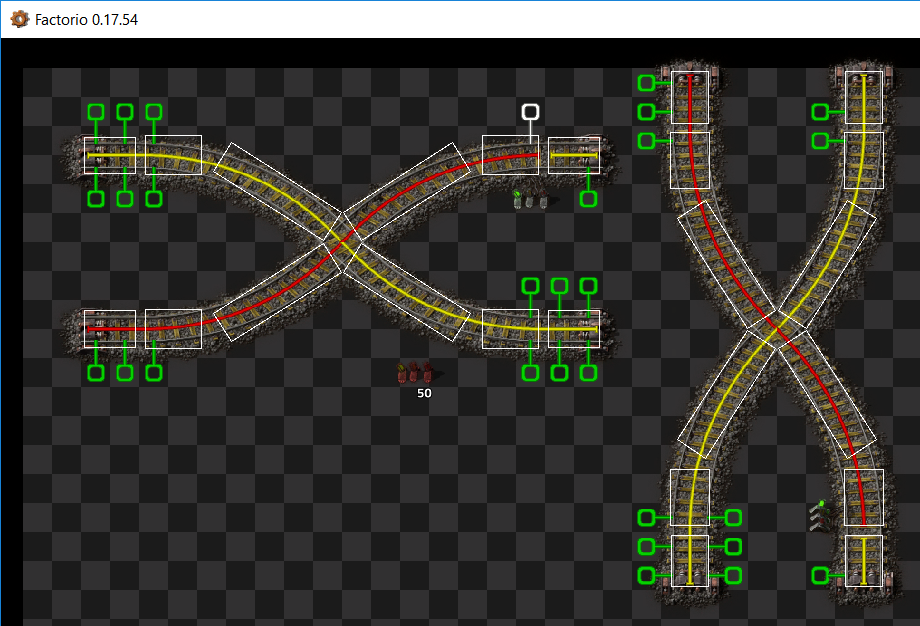Click rightmost green box below bottom-right horizontal rail end
The width and height of the screenshot is (920, 626).
coord(588,373)
